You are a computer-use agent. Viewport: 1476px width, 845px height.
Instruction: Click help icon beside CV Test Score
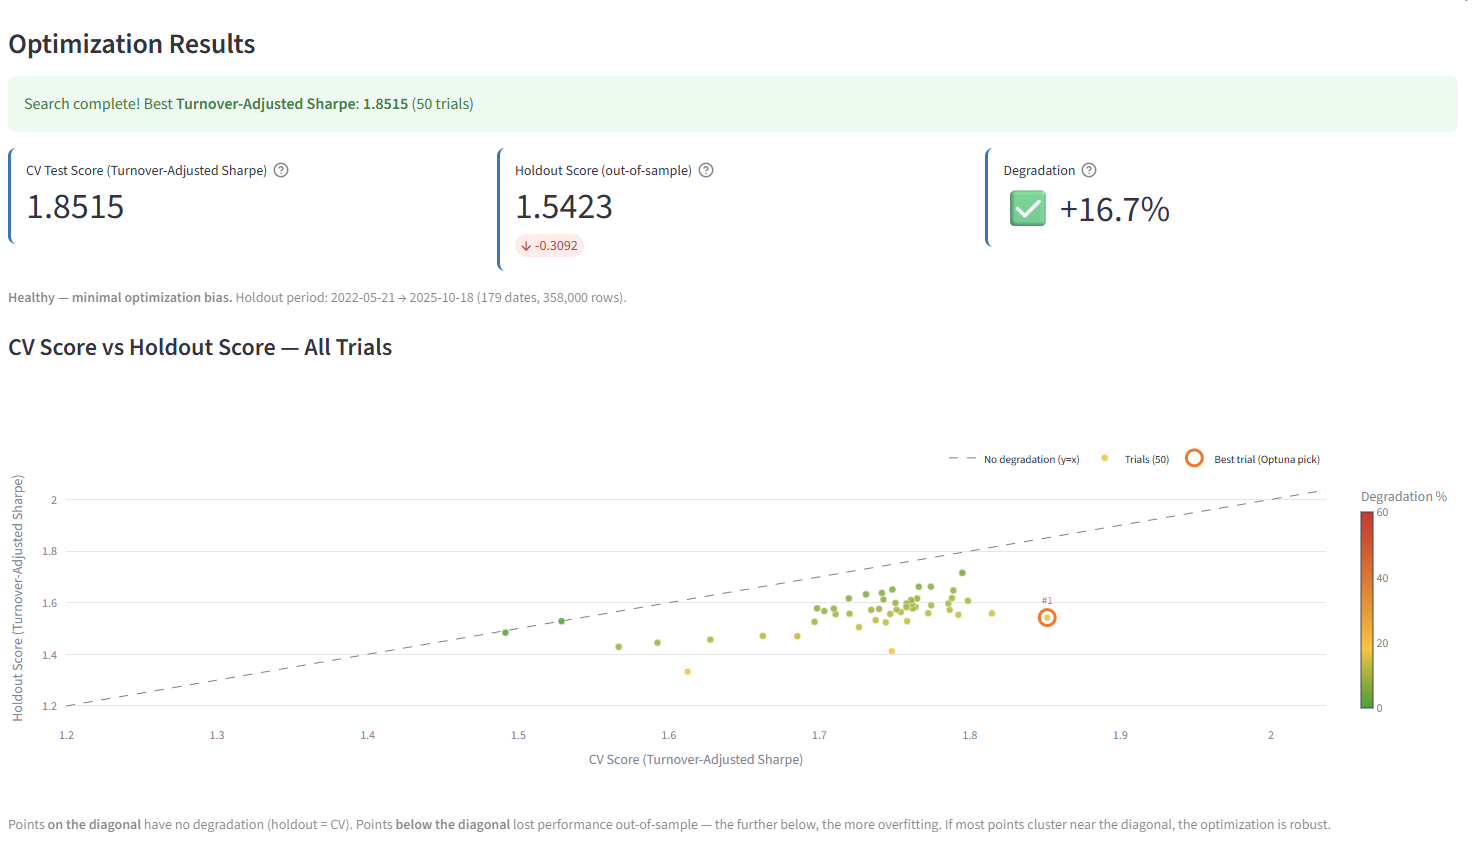[x=281, y=170]
